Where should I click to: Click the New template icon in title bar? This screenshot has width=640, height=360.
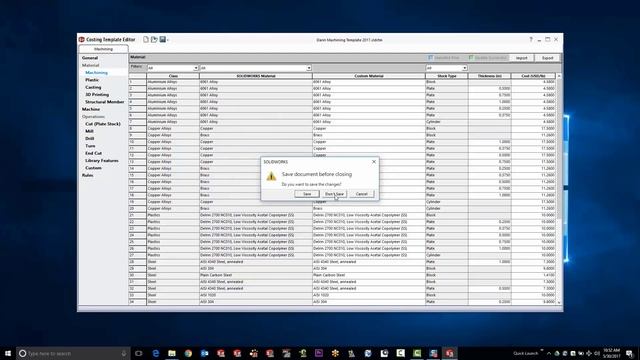(x=146, y=40)
